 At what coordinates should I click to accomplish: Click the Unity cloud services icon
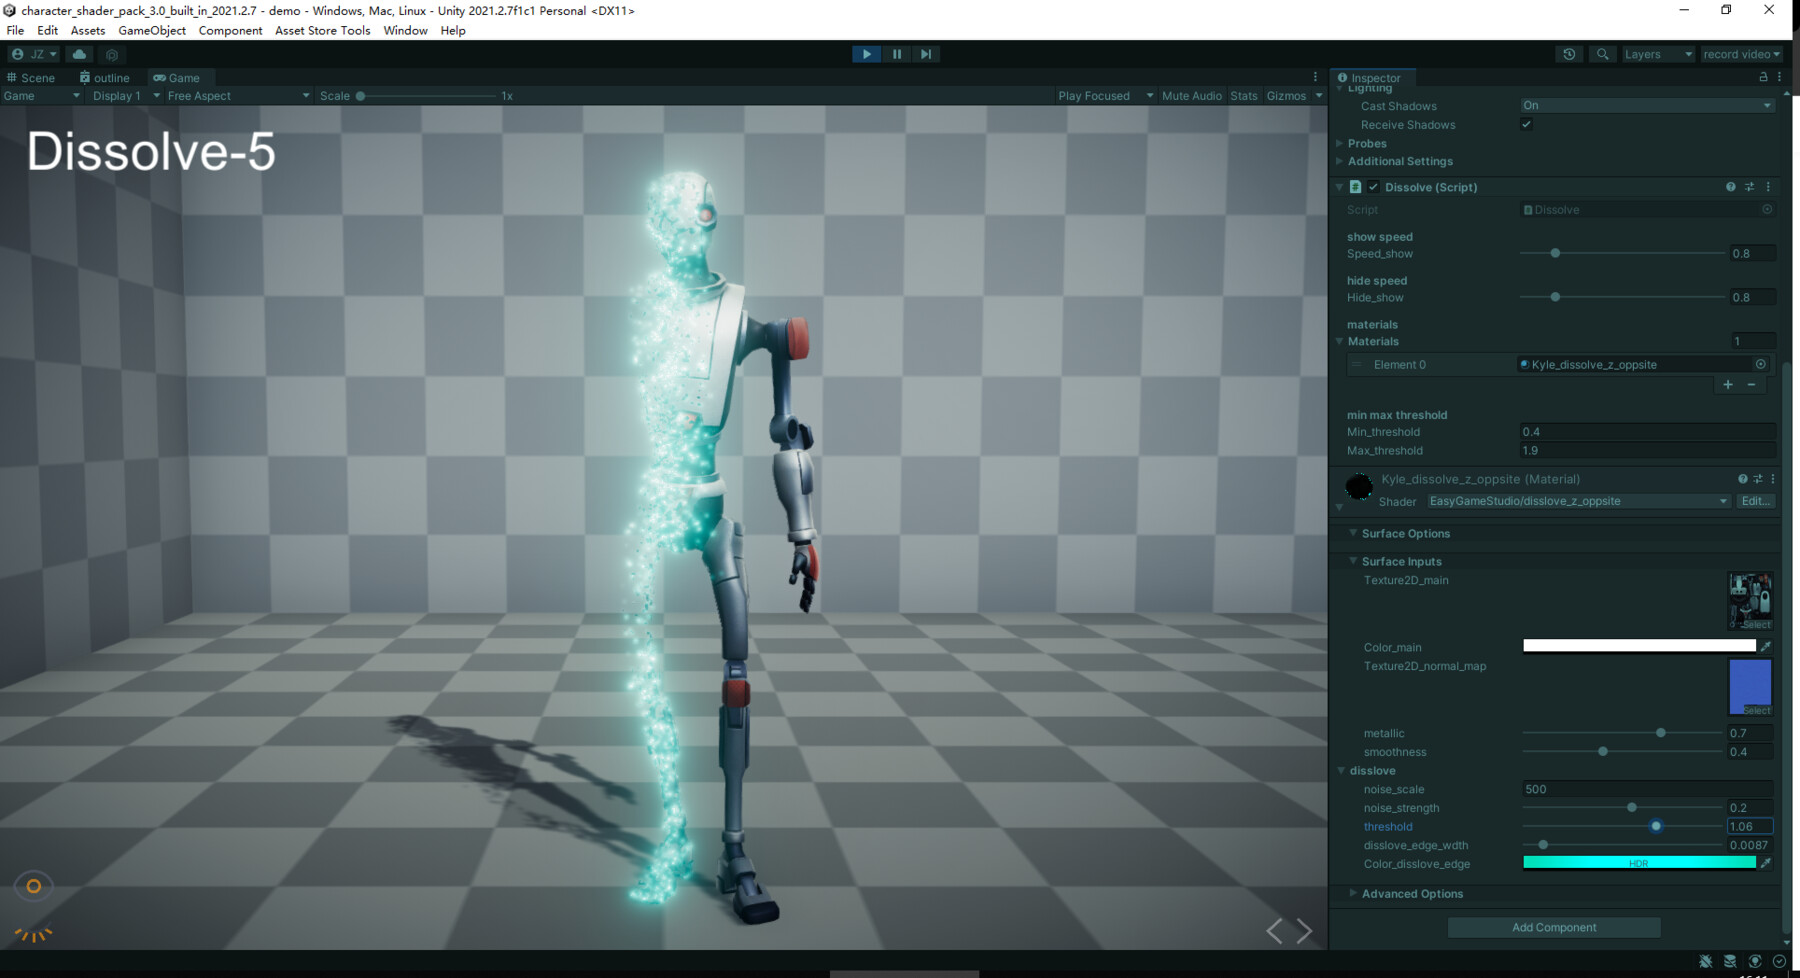[x=79, y=54]
